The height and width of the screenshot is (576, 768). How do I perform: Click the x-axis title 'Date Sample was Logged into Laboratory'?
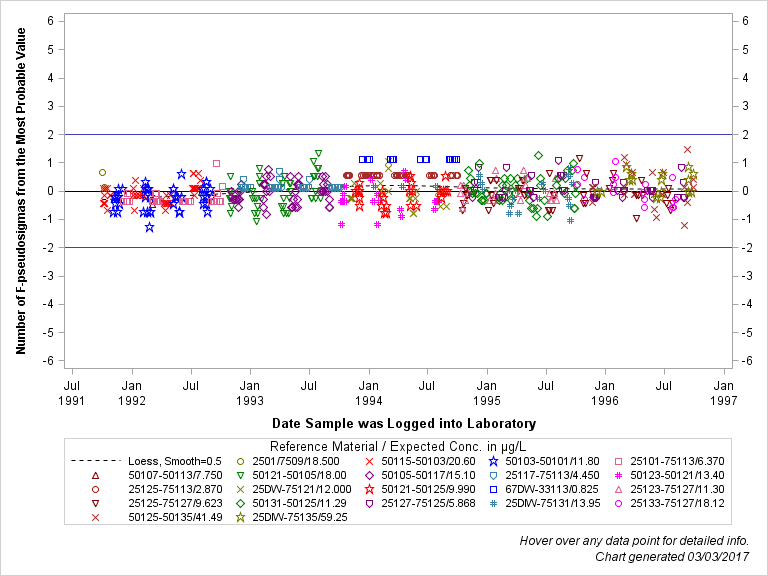tap(404, 424)
